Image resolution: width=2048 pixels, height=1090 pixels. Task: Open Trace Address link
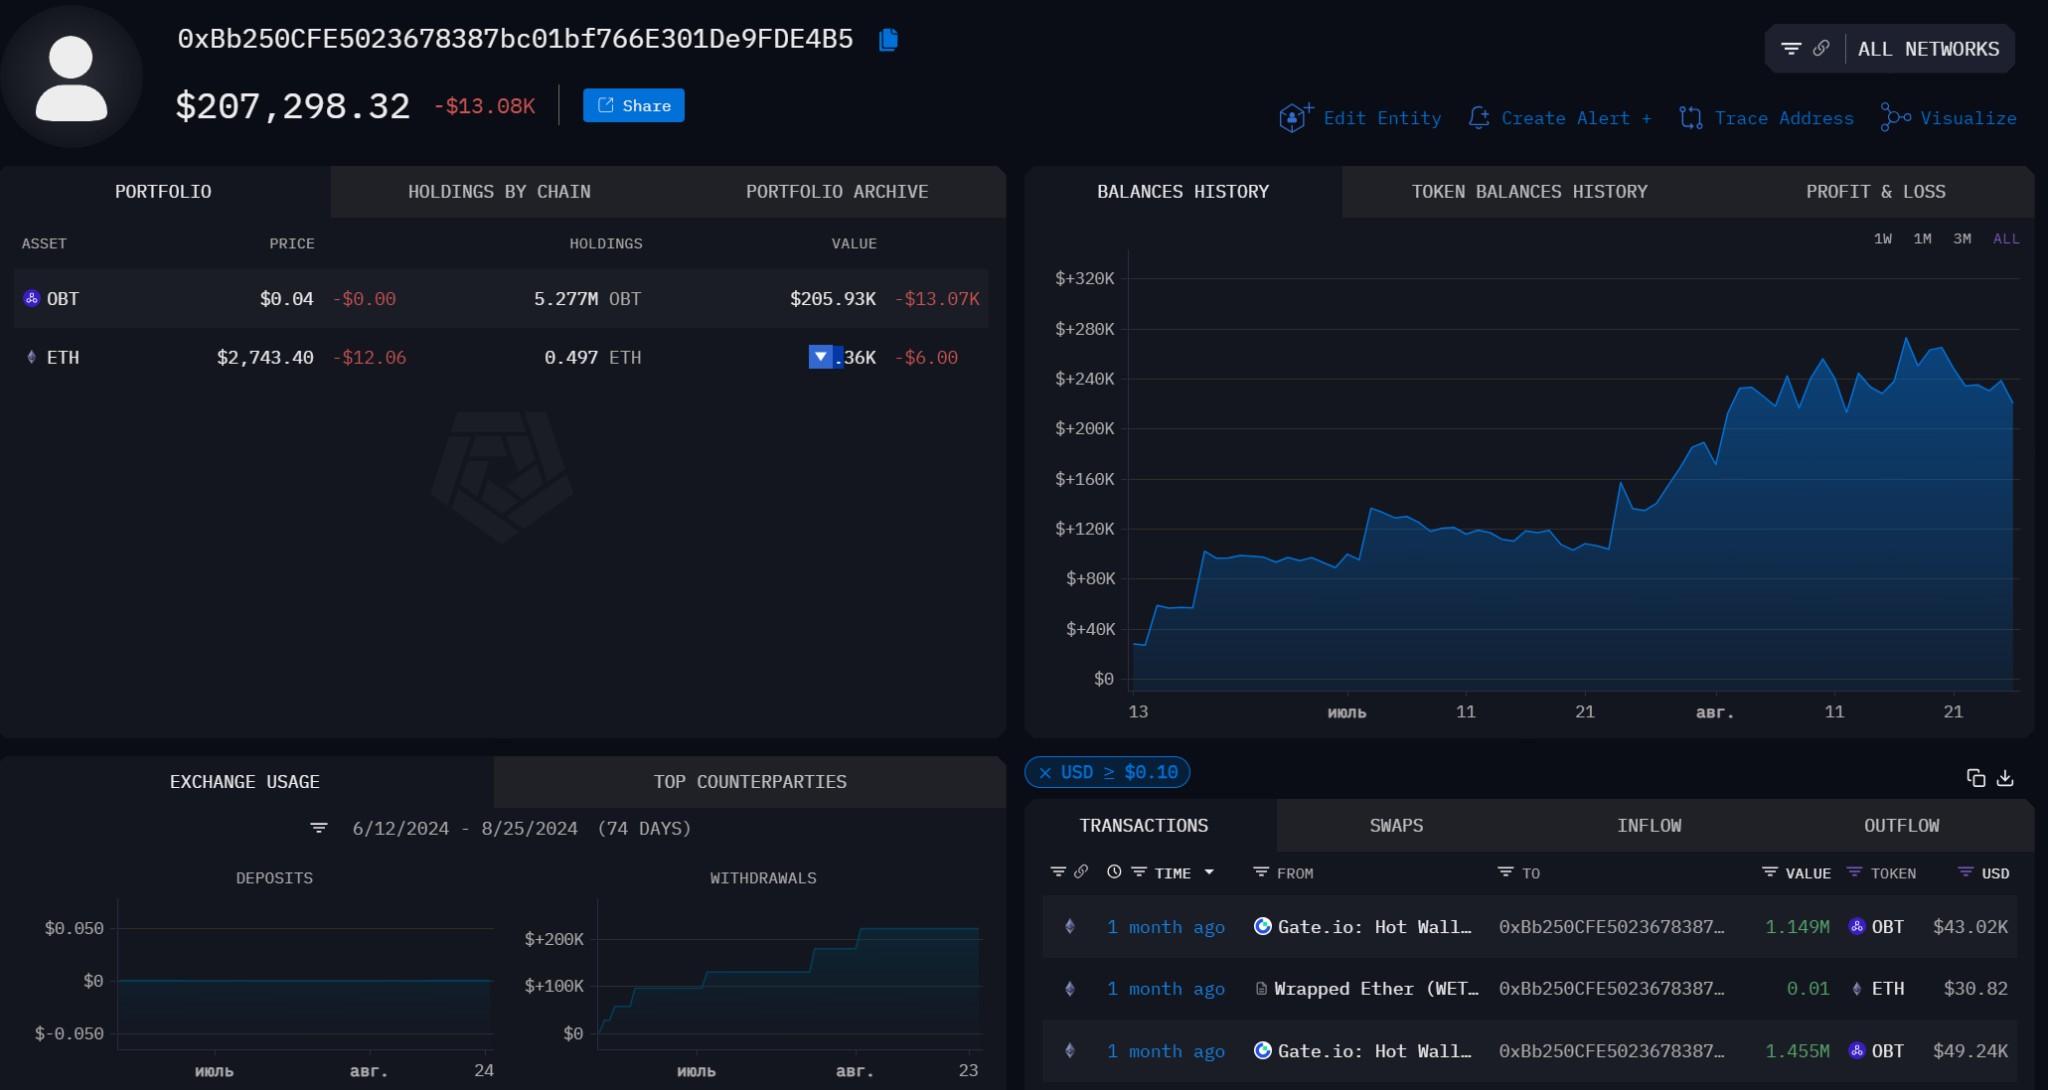point(1784,118)
